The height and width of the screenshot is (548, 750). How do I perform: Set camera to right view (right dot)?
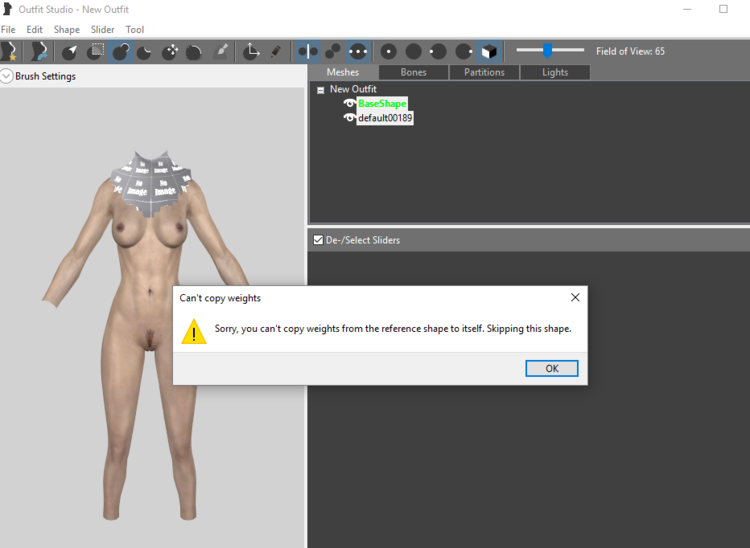pyautogui.click(x=463, y=51)
